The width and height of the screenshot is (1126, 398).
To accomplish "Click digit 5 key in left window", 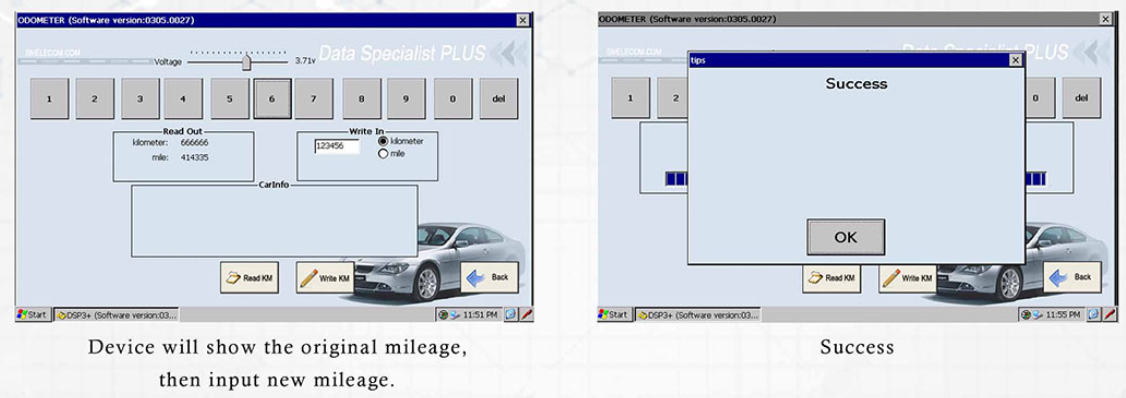I will [x=230, y=98].
